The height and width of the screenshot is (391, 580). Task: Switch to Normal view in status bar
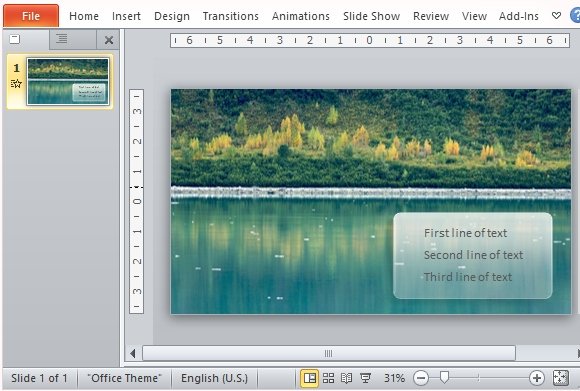(309, 378)
